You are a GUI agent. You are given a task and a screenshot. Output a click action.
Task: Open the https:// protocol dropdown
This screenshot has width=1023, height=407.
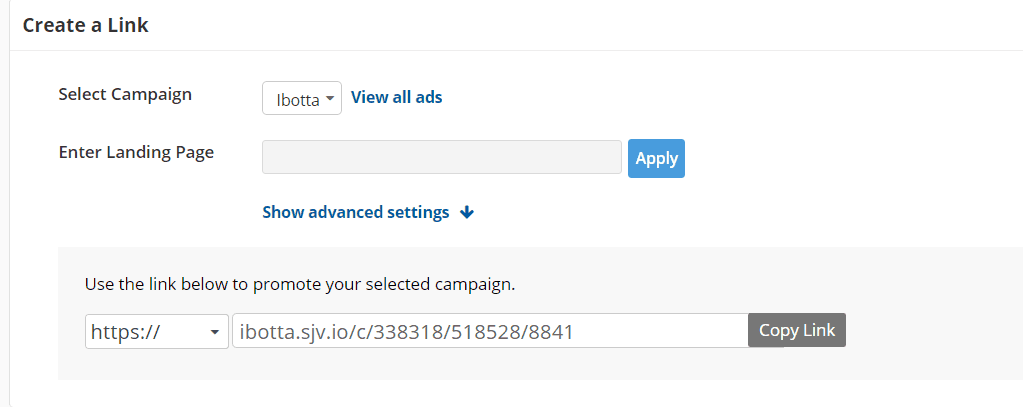157,331
